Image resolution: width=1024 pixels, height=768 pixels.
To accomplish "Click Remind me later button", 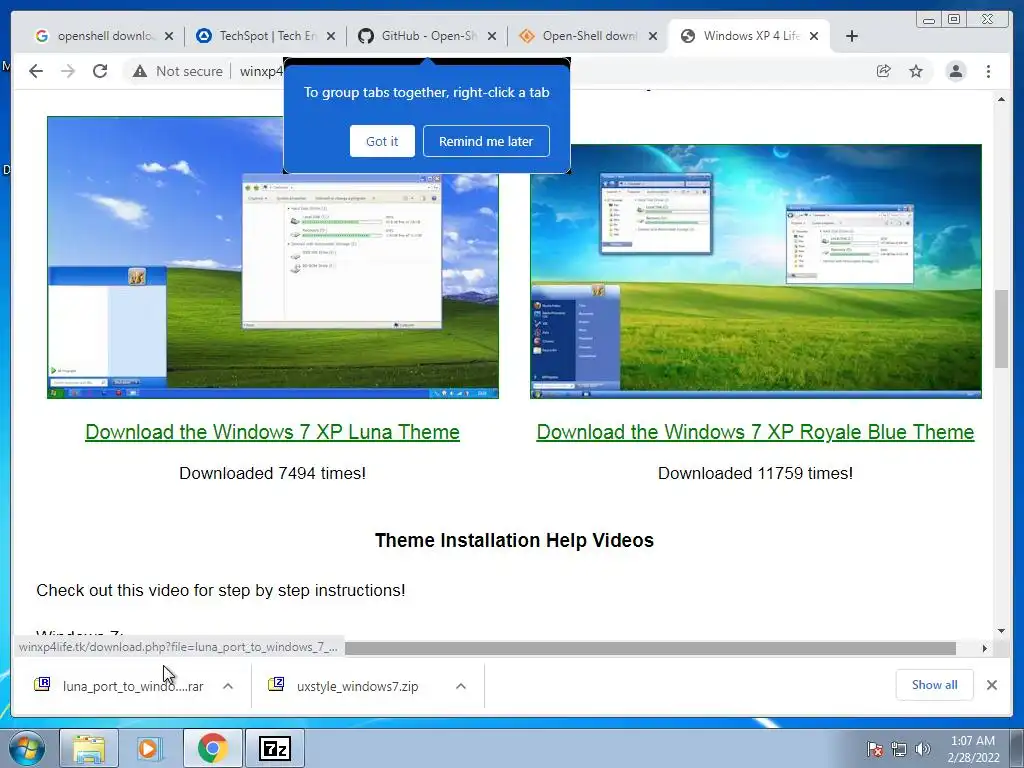I will tap(486, 141).
